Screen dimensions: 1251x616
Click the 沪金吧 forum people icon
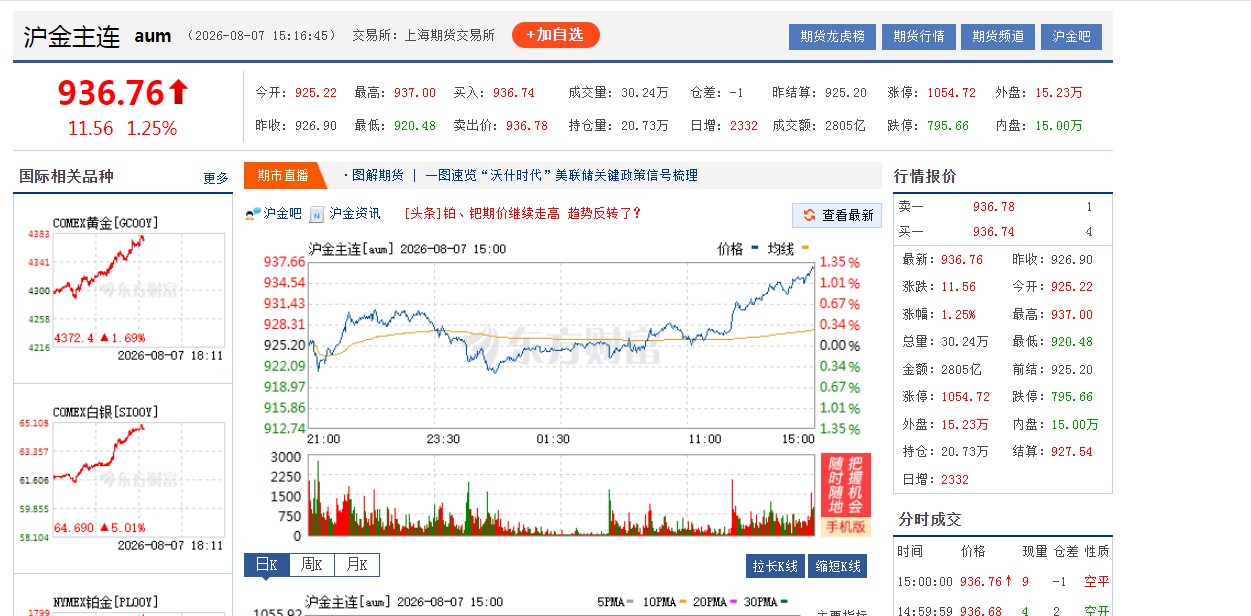(x=253, y=213)
